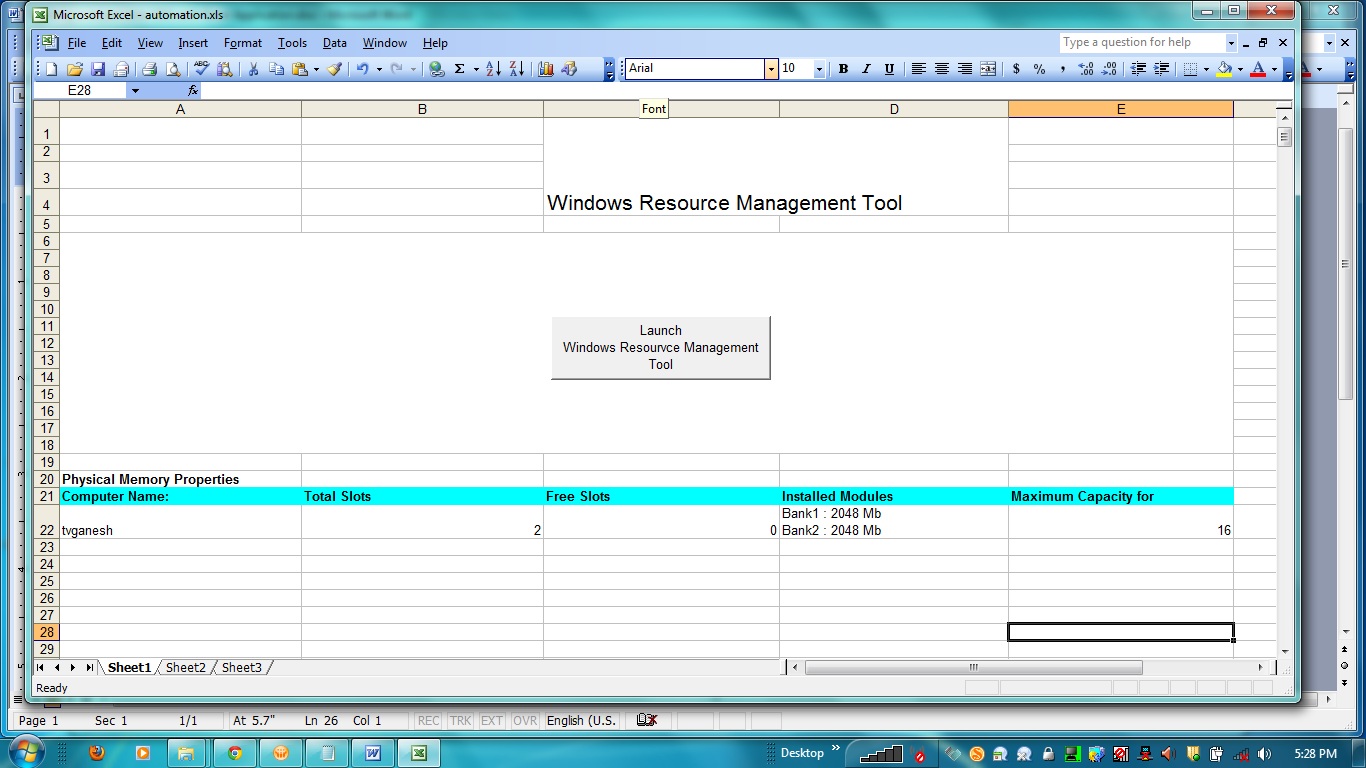Toggle bold formatting
This screenshot has width=1366, height=768.
(x=841, y=68)
